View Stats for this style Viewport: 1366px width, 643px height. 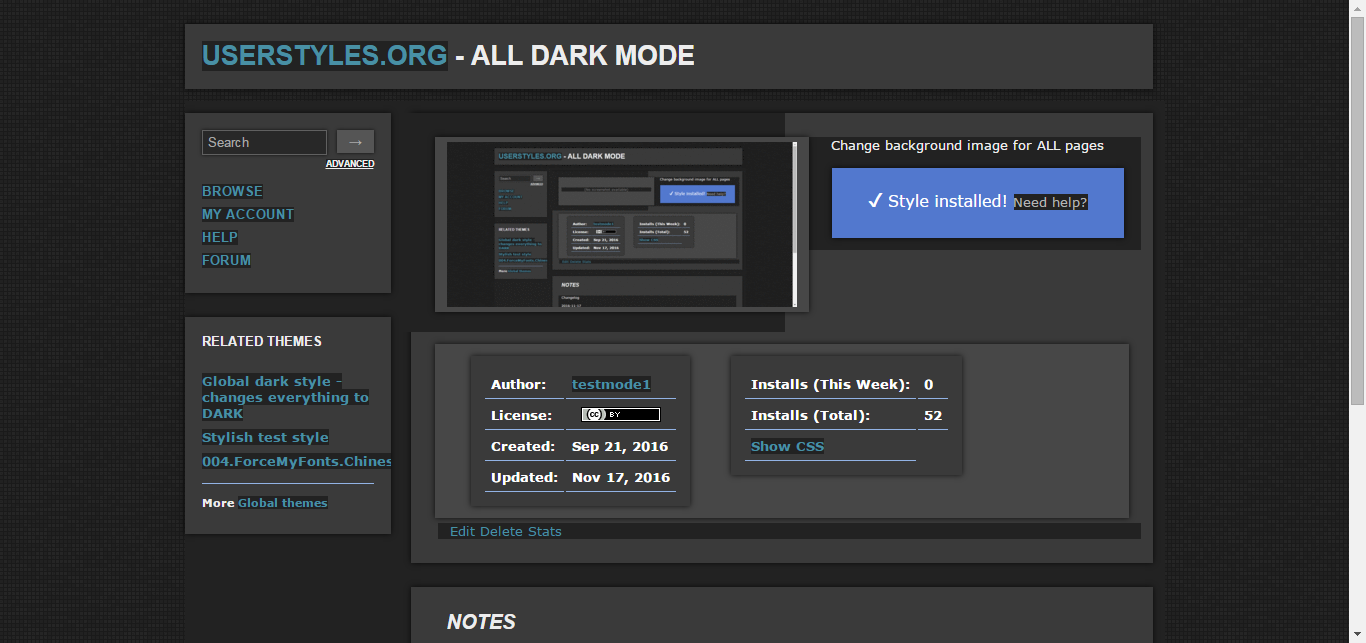pos(545,531)
